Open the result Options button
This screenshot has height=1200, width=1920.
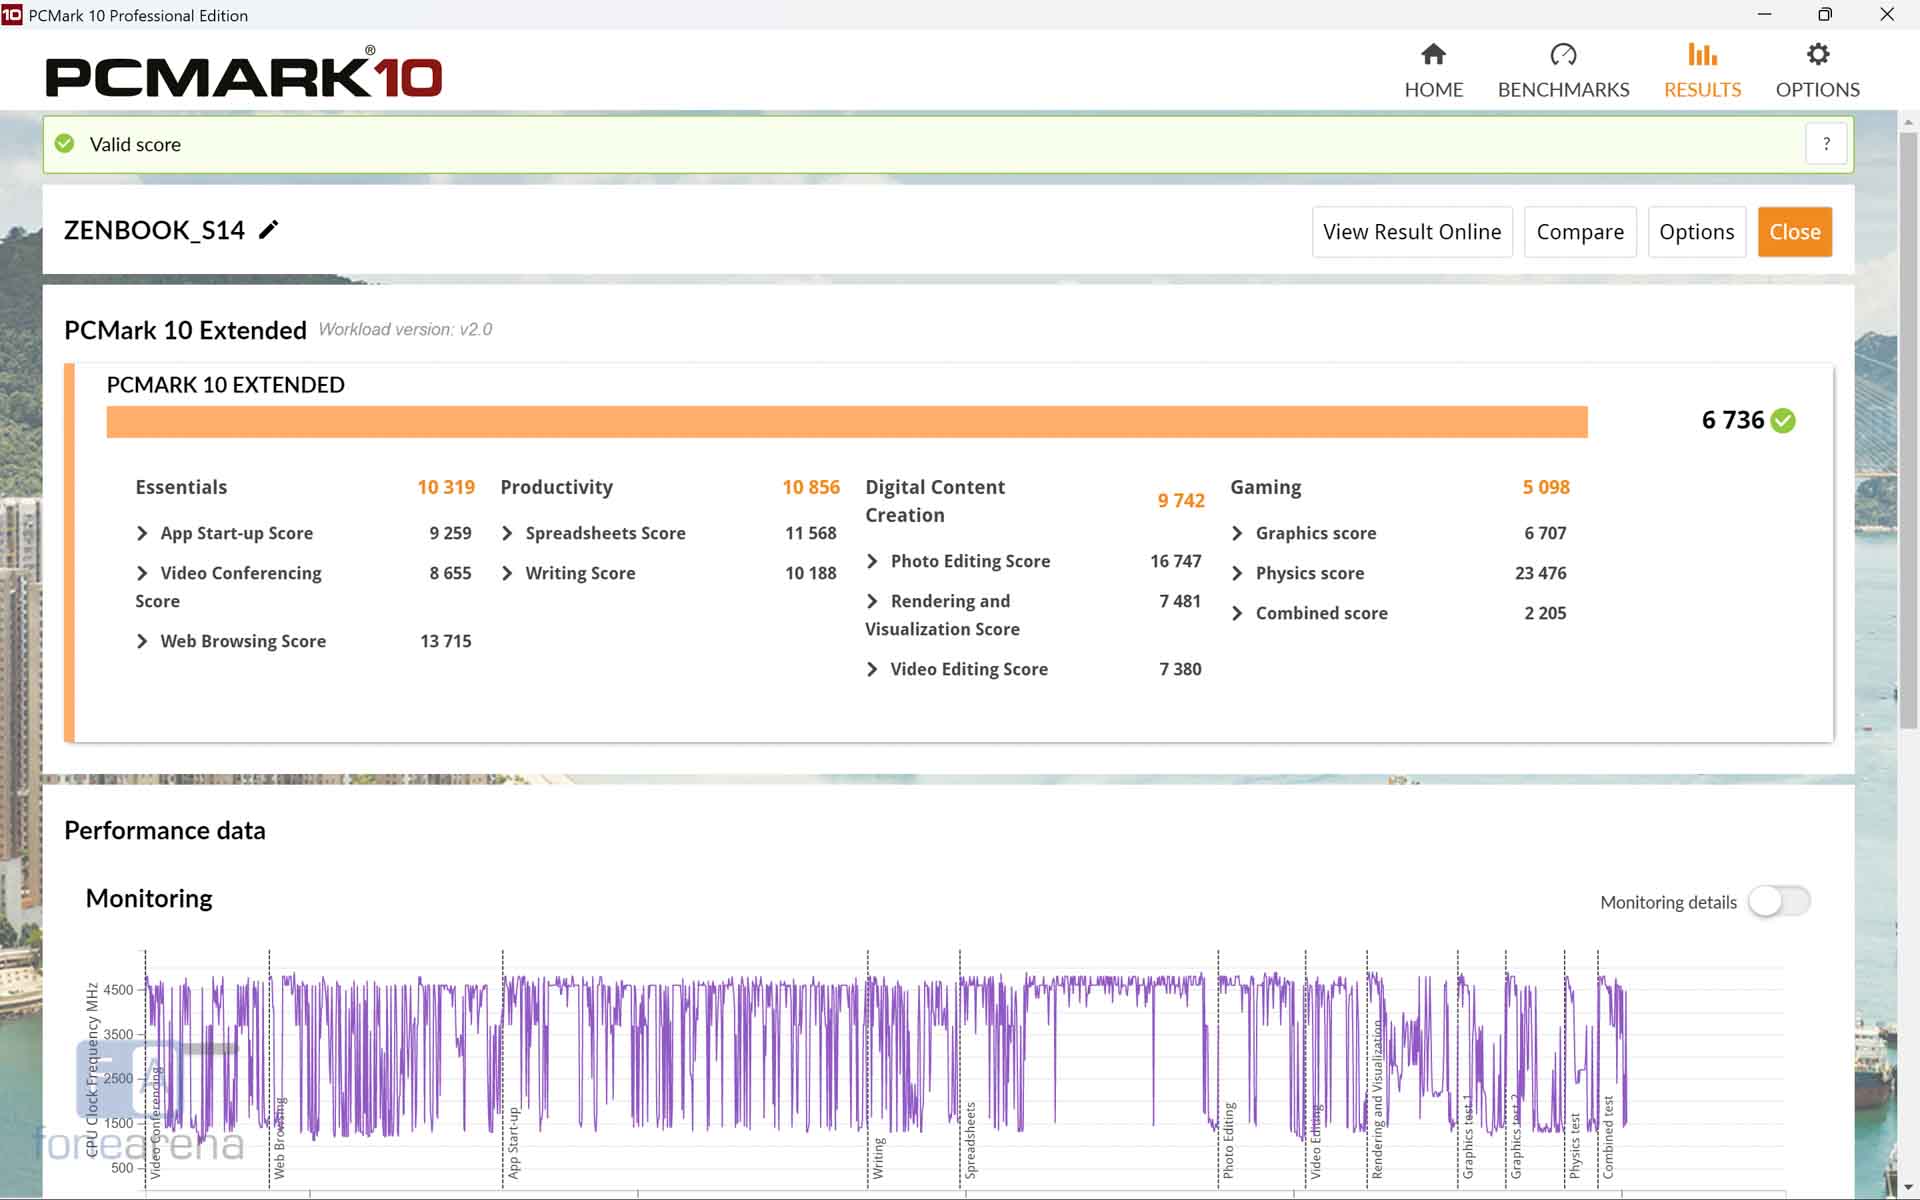(1697, 232)
